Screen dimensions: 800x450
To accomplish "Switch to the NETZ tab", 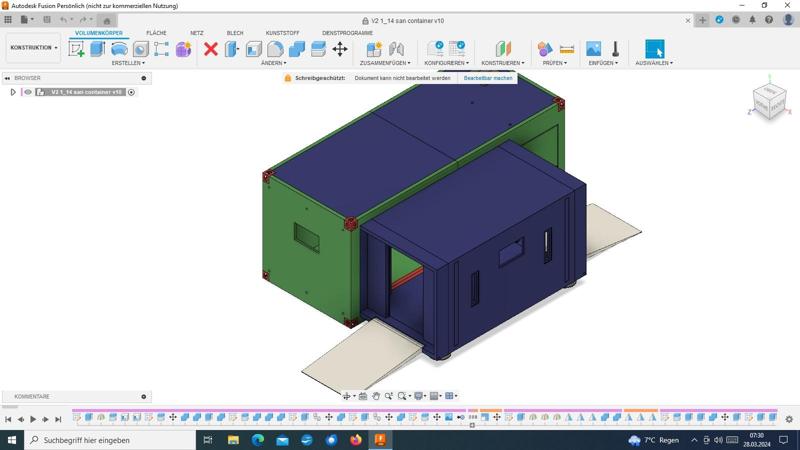I will 196,33.
